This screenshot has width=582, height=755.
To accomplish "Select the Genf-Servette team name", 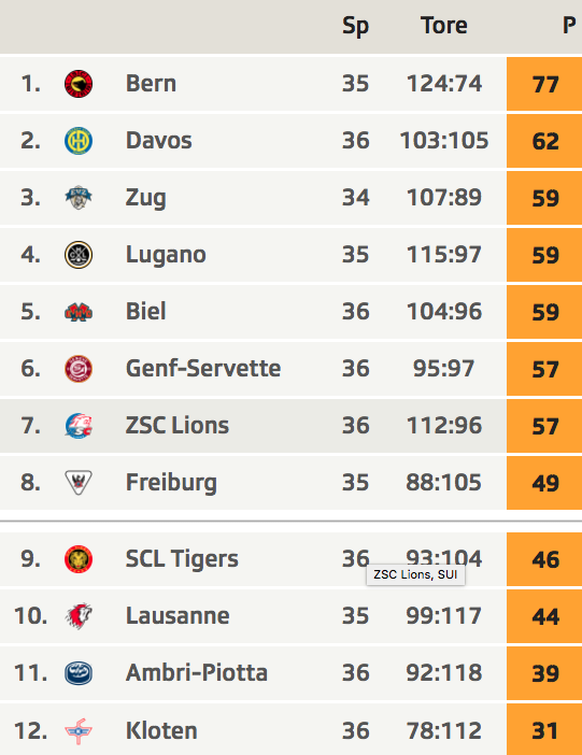I will pos(203,368).
